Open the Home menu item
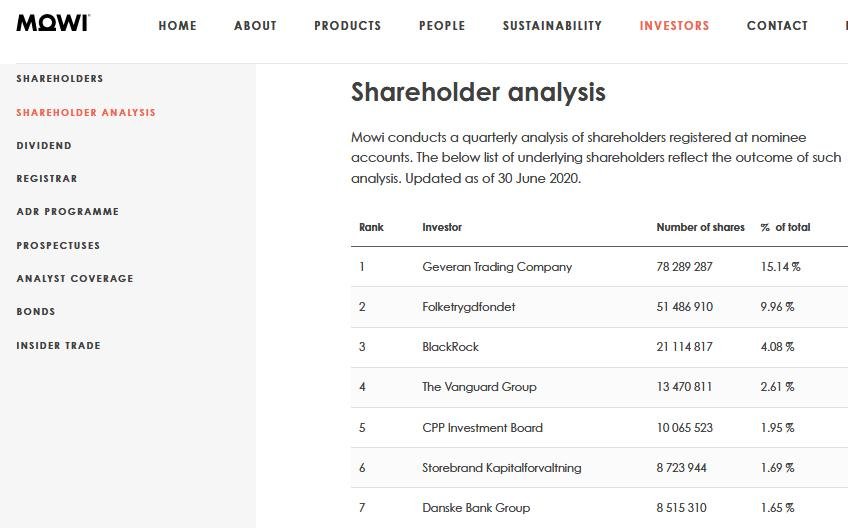Viewport: 848px width, 528px height. [x=178, y=26]
